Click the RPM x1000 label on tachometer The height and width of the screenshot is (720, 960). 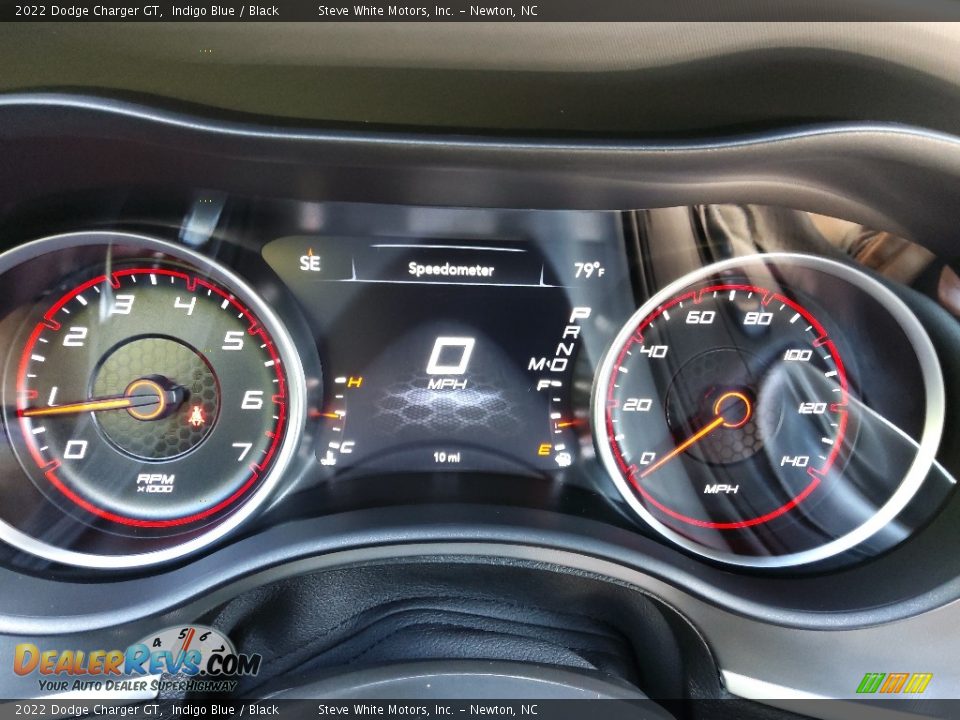(155, 483)
